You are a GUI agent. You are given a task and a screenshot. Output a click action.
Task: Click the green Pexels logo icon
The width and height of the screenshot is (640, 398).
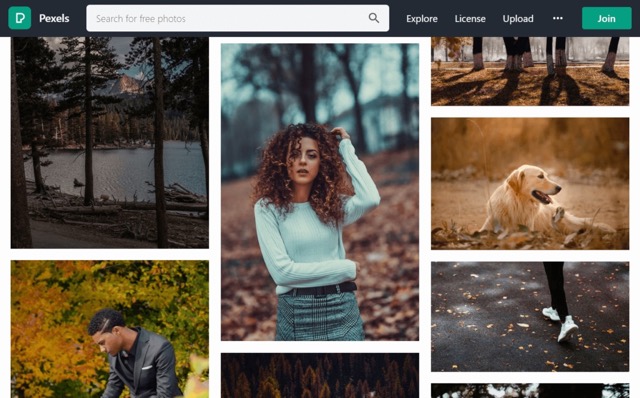[x=20, y=18]
